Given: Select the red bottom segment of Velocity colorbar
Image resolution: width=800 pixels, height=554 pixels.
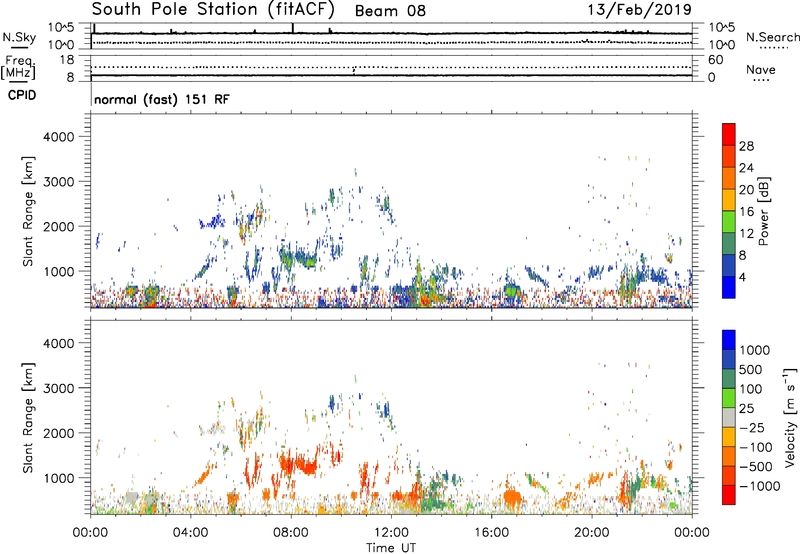Looking at the screenshot, I should tap(729, 495).
